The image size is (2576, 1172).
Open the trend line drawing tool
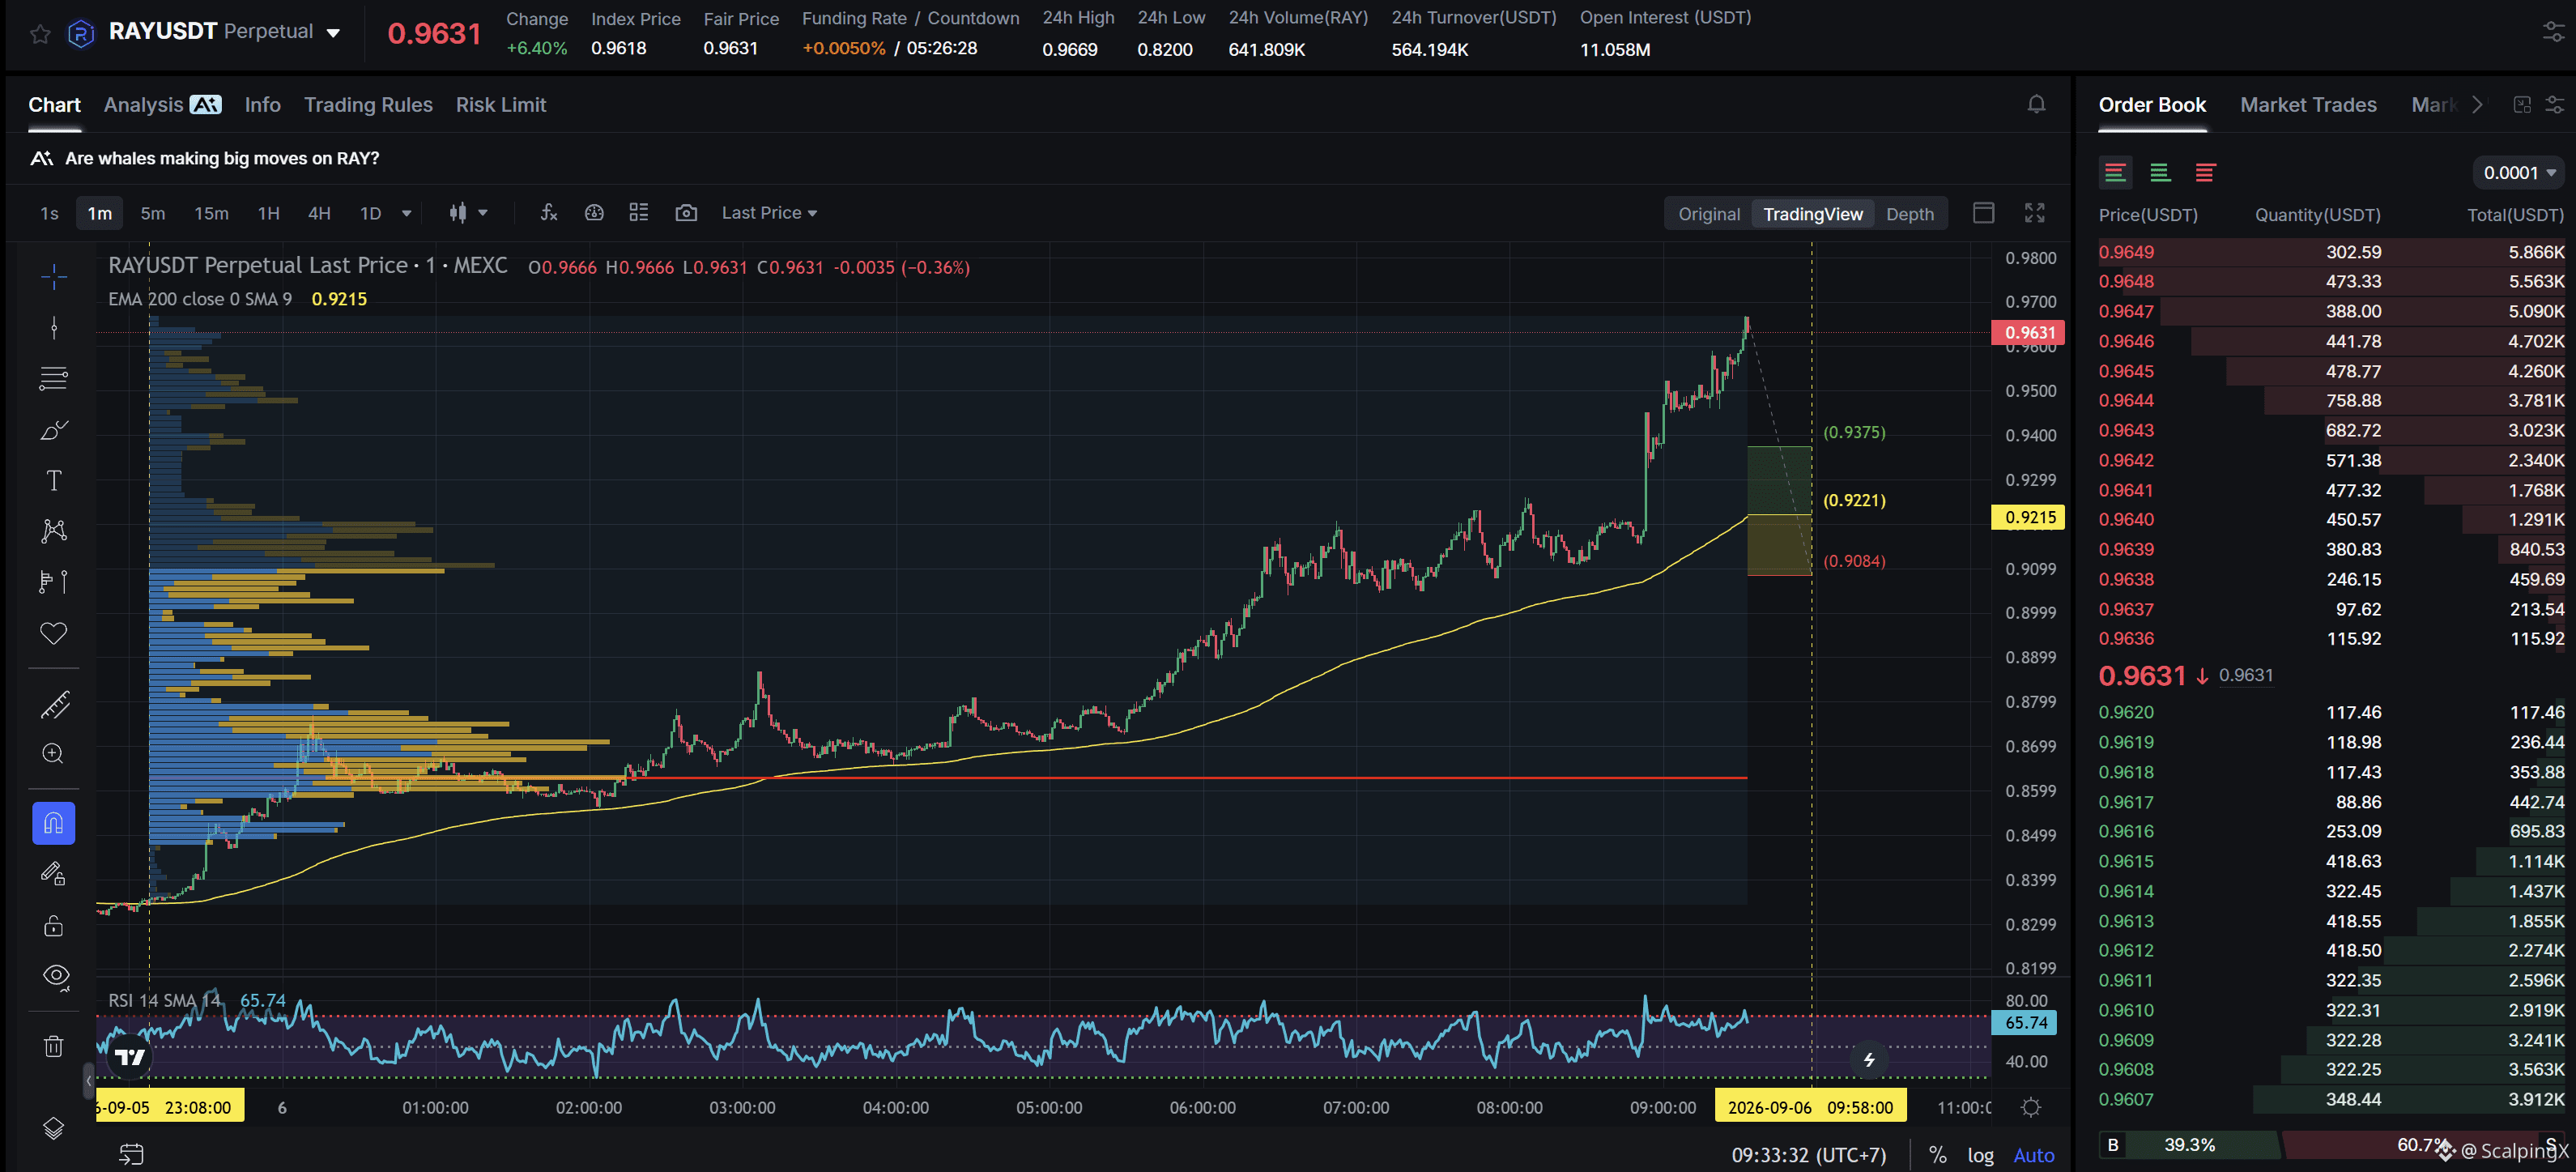(54, 327)
